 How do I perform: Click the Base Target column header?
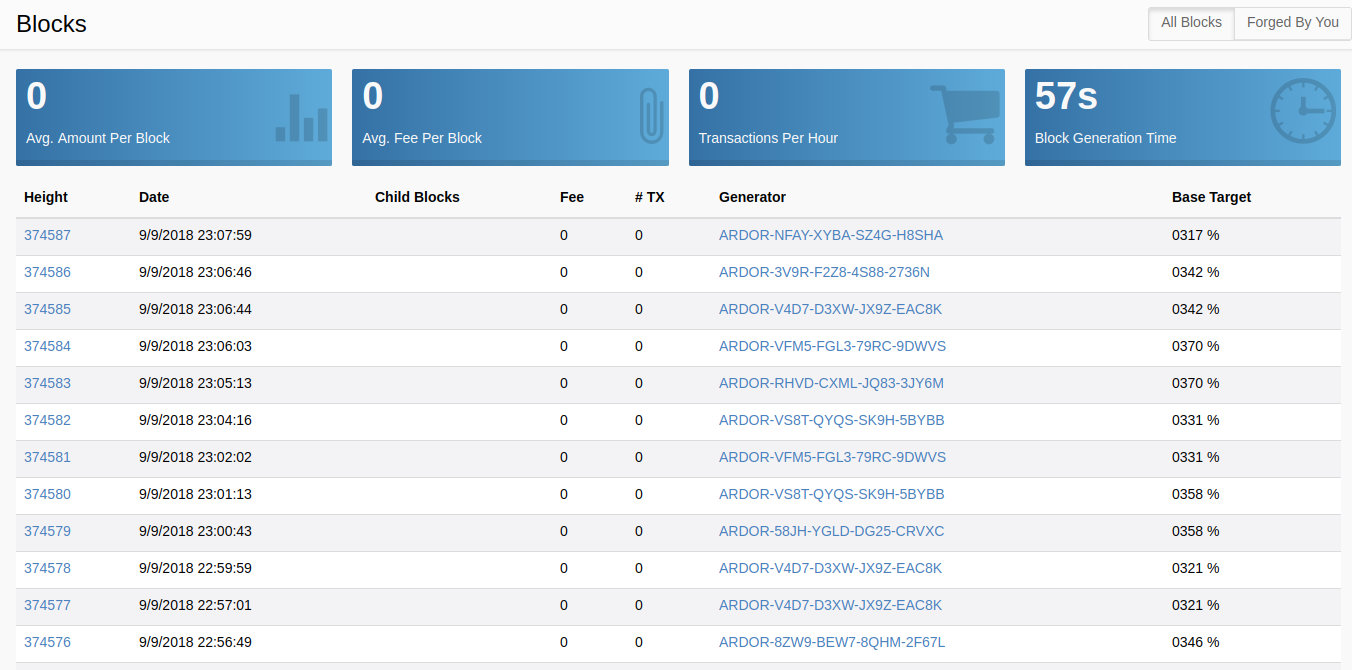pos(1211,198)
